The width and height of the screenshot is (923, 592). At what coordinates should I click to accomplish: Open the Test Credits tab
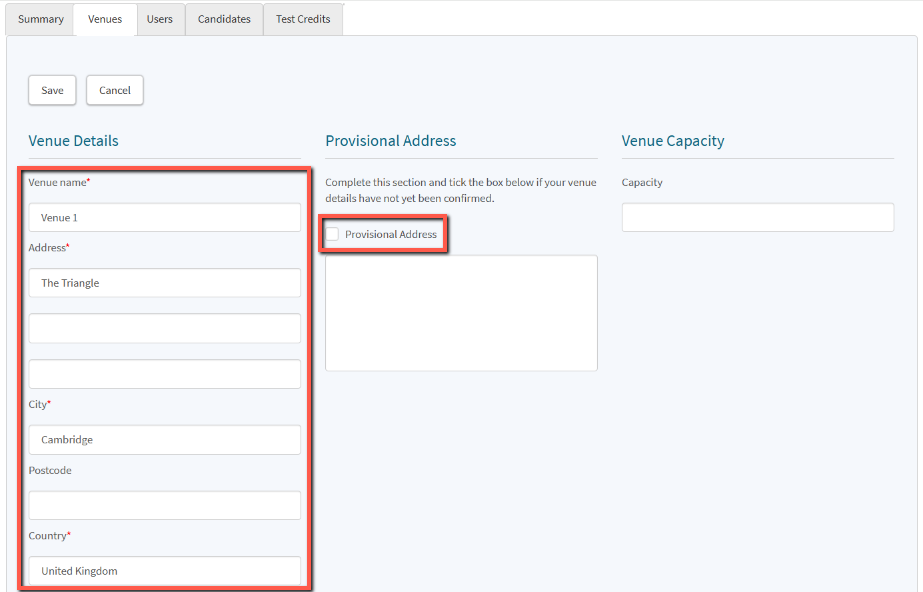pos(303,19)
